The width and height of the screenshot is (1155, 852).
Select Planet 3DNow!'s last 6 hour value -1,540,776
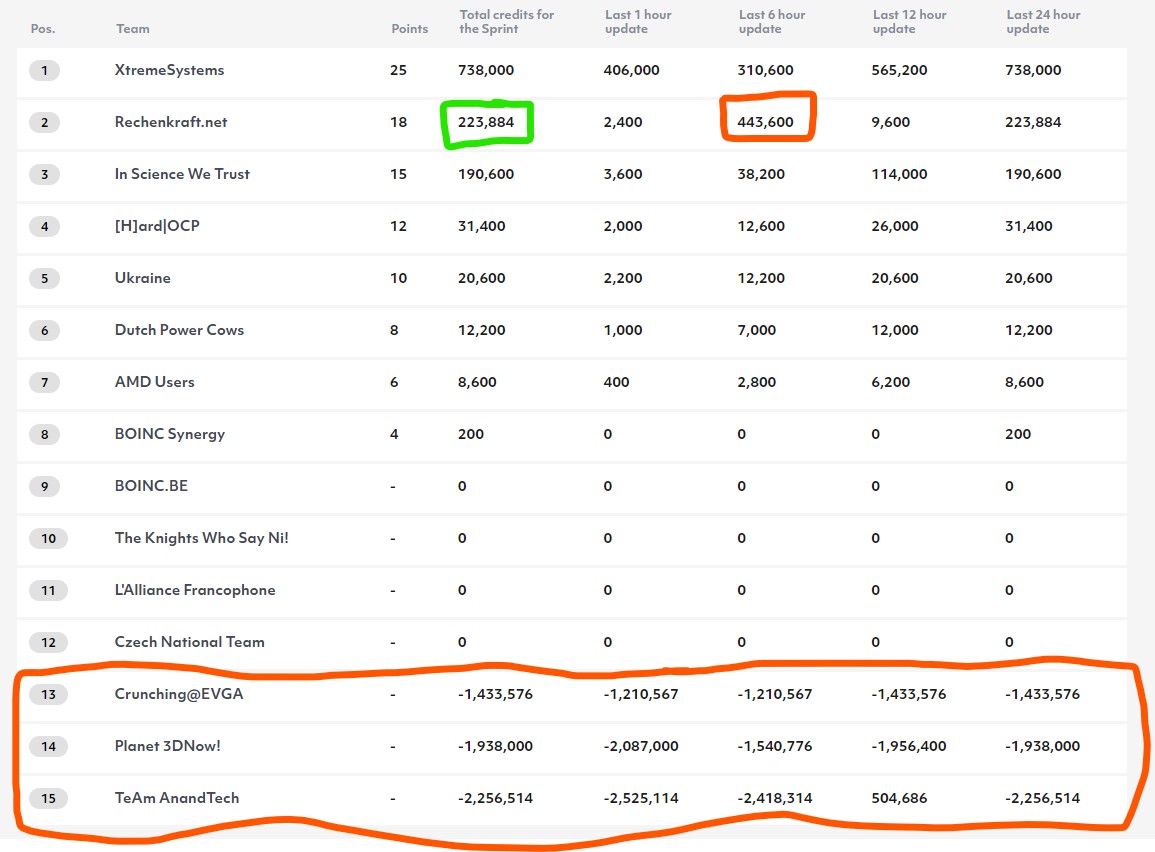click(x=775, y=746)
